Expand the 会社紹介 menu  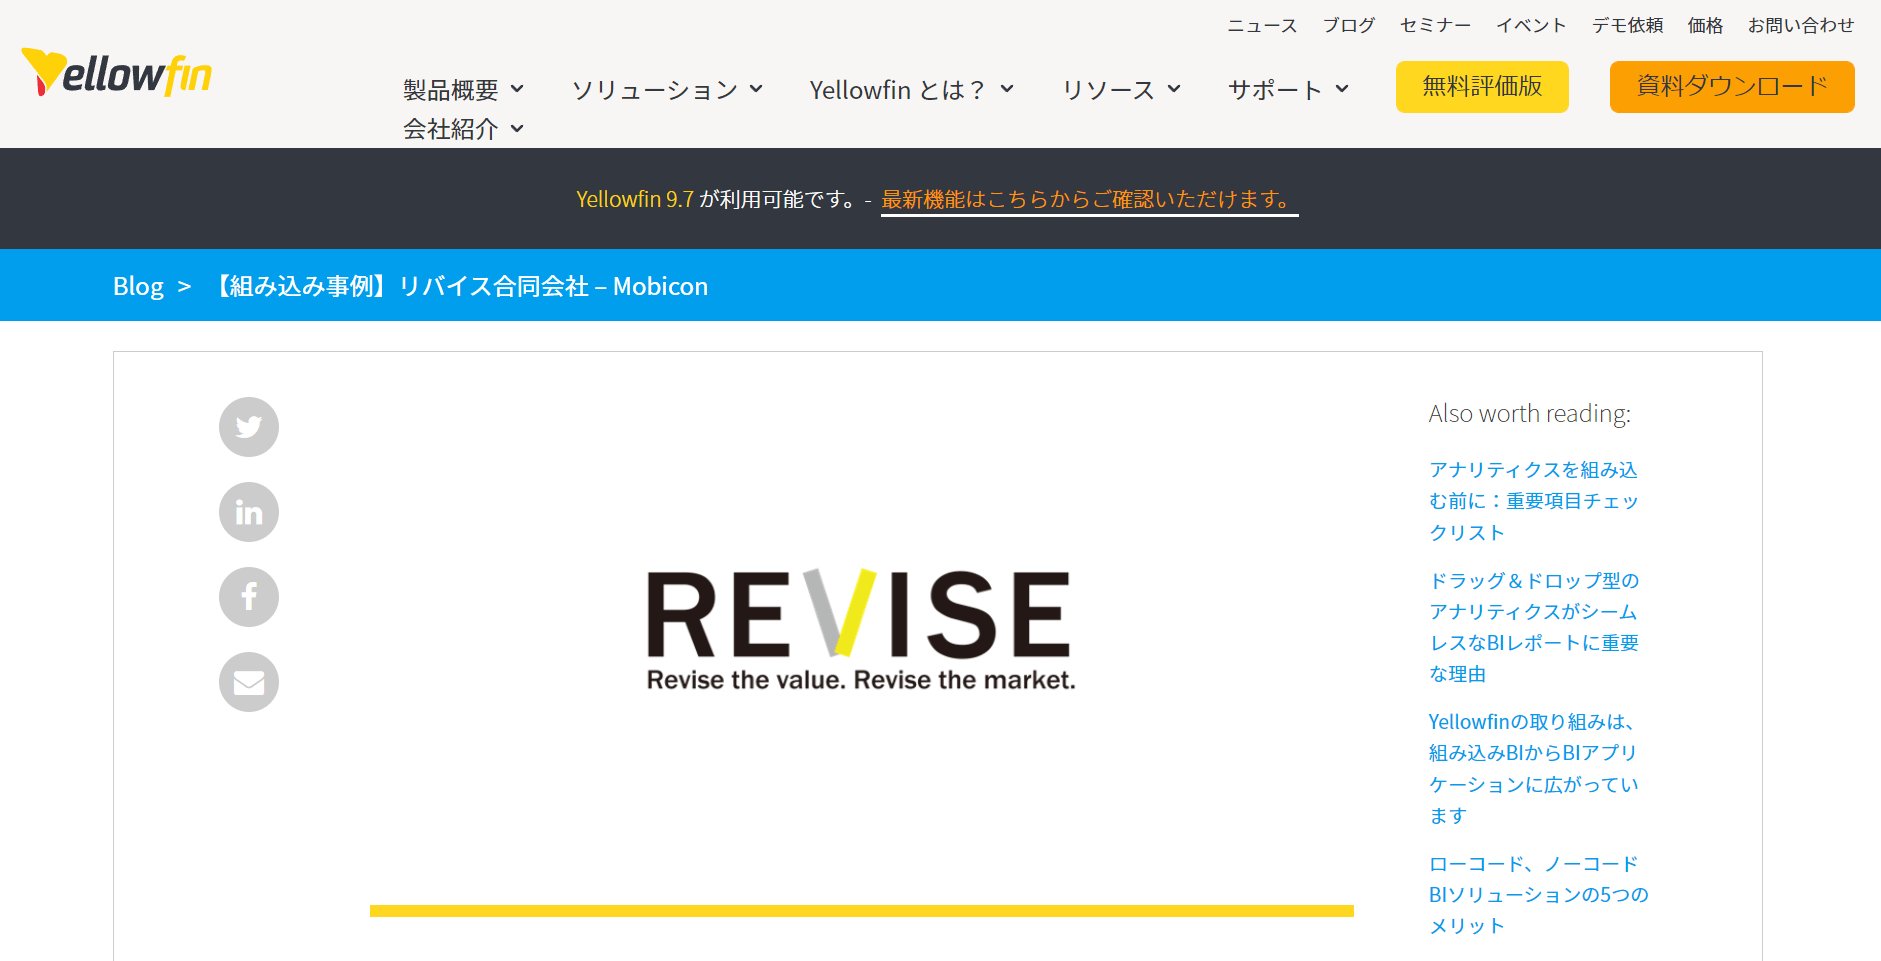(x=463, y=129)
